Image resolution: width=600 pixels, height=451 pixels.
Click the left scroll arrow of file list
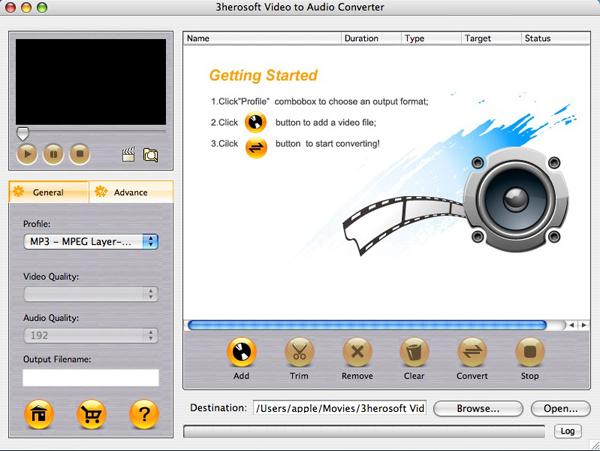point(572,325)
